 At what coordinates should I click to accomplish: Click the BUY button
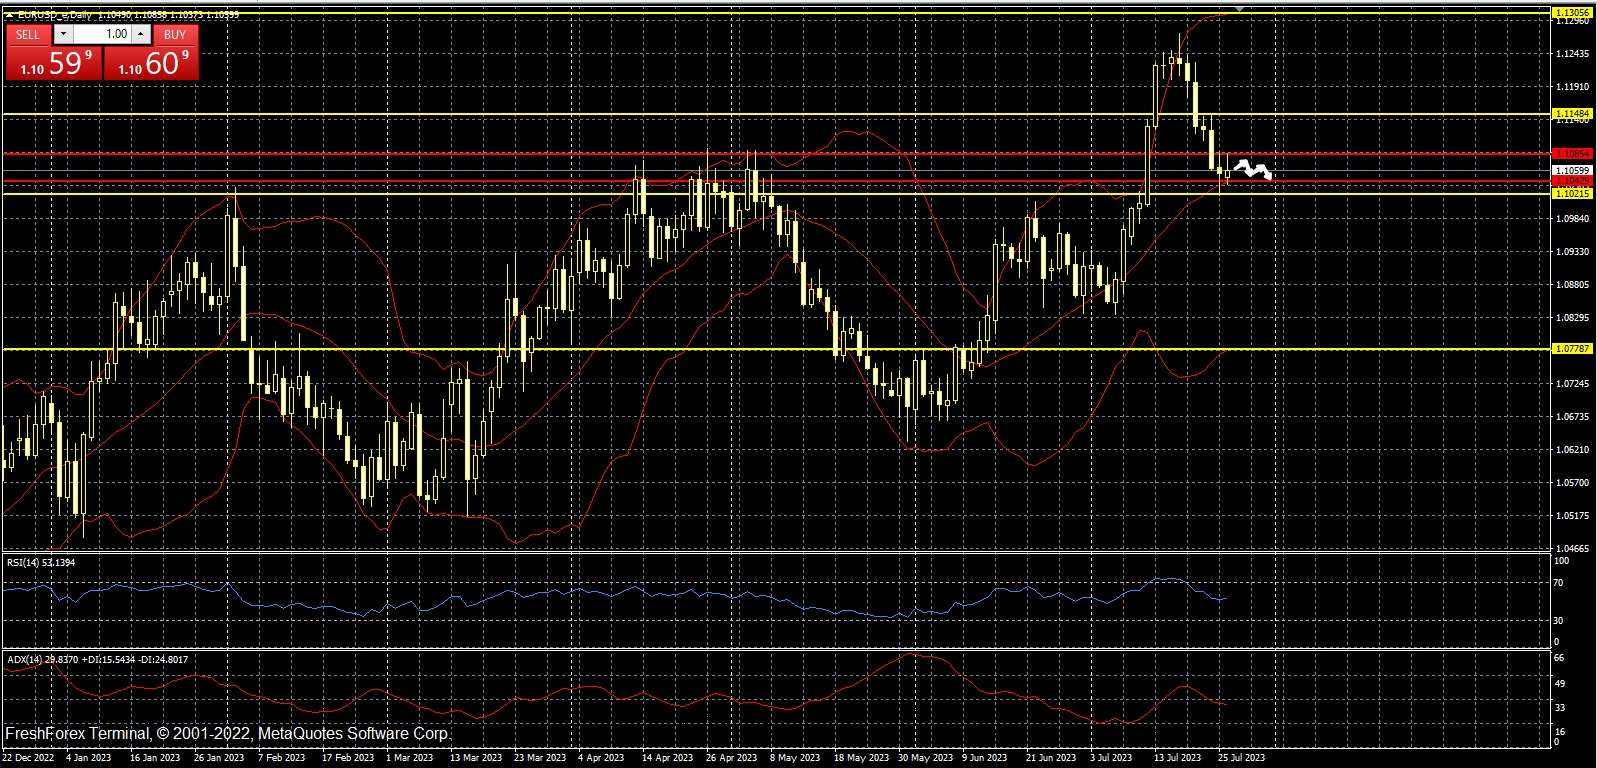(175, 34)
